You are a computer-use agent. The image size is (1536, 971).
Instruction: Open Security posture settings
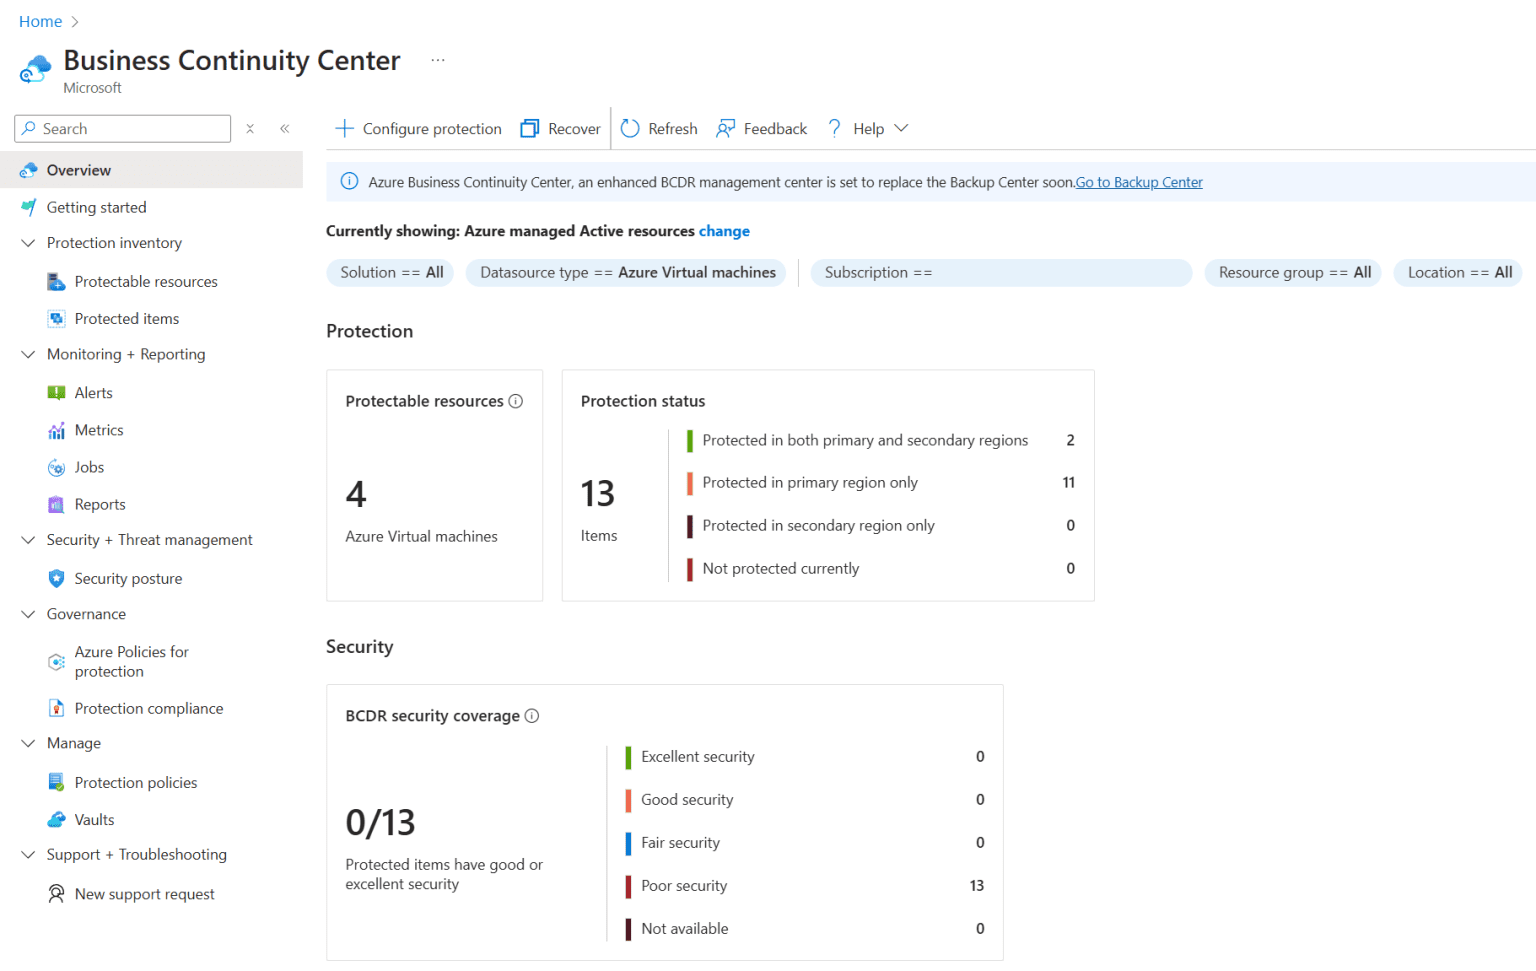(128, 578)
